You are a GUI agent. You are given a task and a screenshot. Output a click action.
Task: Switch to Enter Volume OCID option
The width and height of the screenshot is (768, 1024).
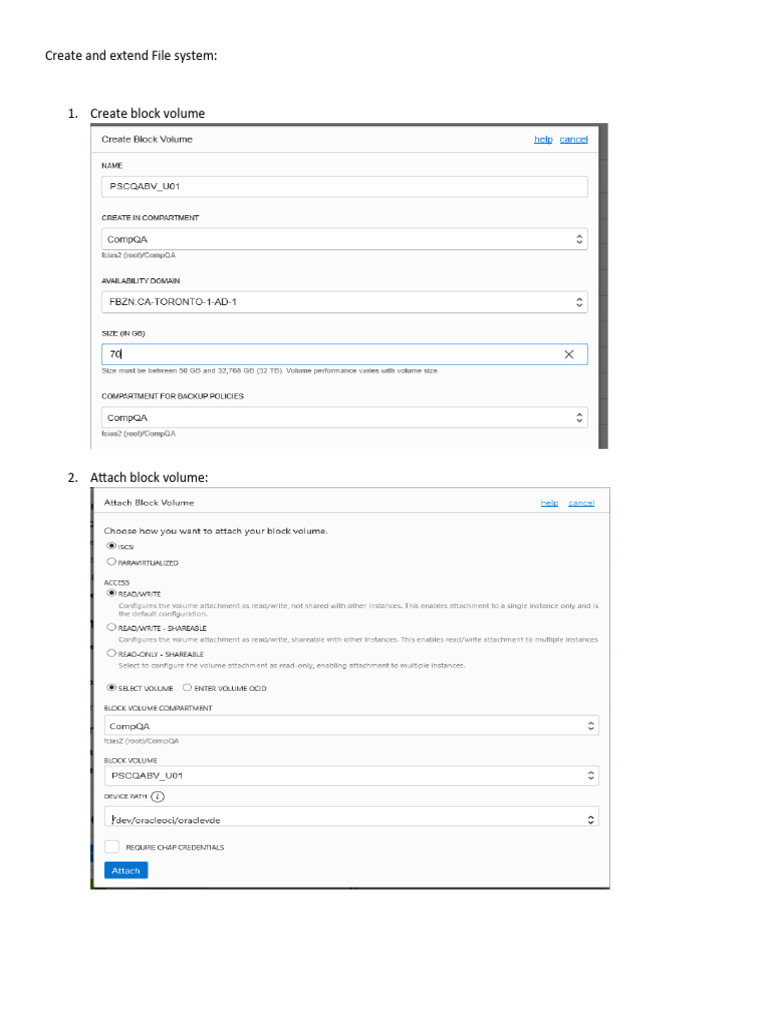[x=187, y=688]
